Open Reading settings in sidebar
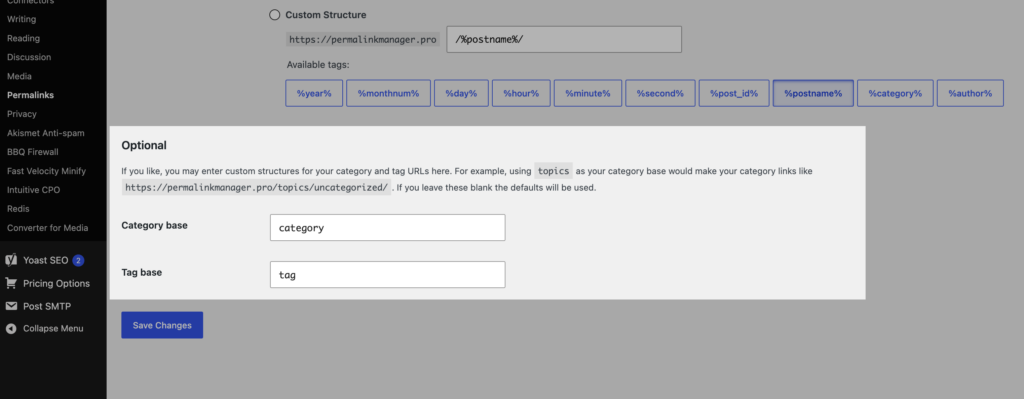This screenshot has width=1024, height=399. pyautogui.click(x=24, y=38)
